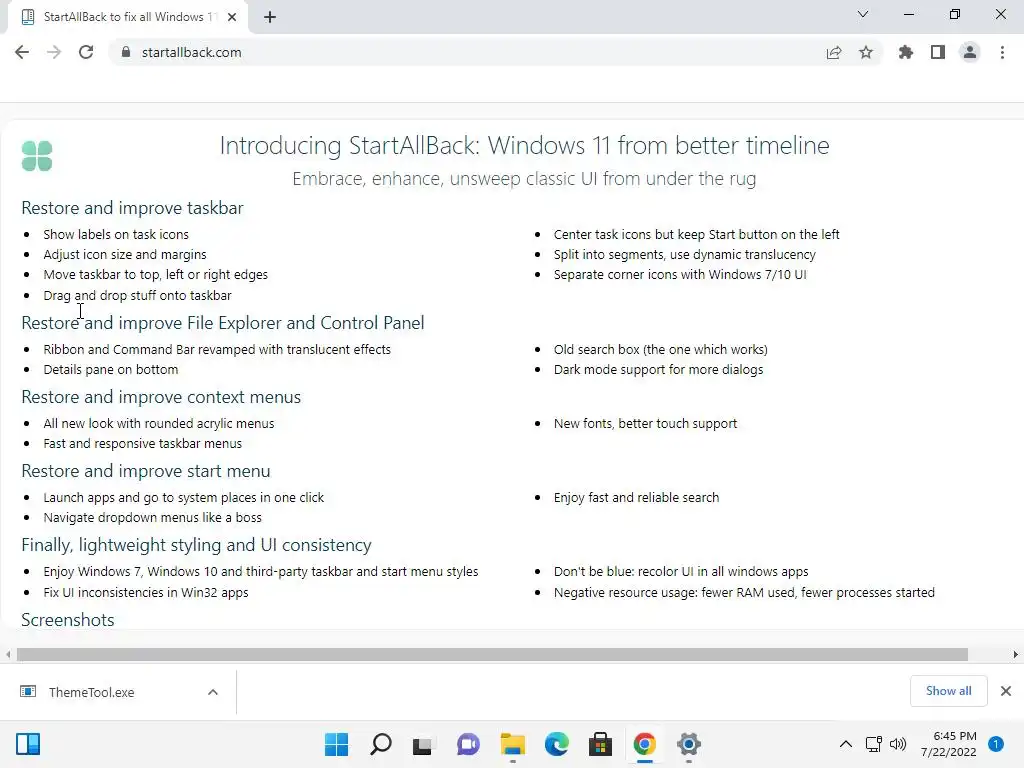The height and width of the screenshot is (768, 1024).
Task: Click the volume speaker tray icon
Action: (898, 744)
